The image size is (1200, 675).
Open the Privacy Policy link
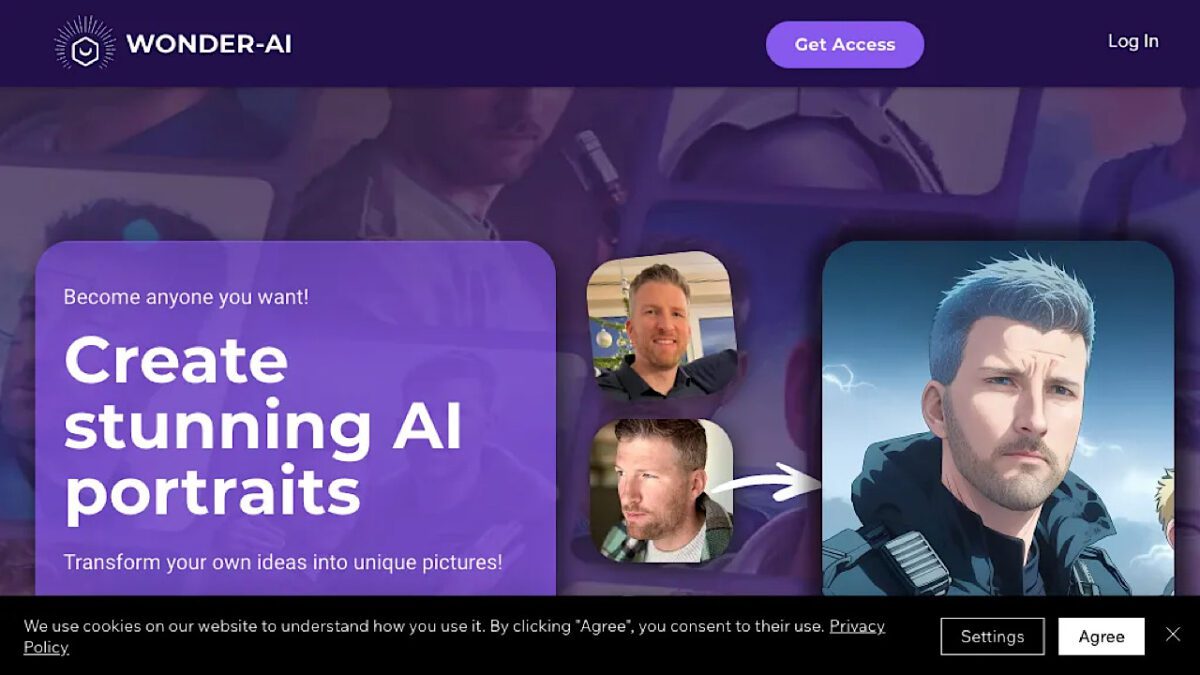click(455, 636)
